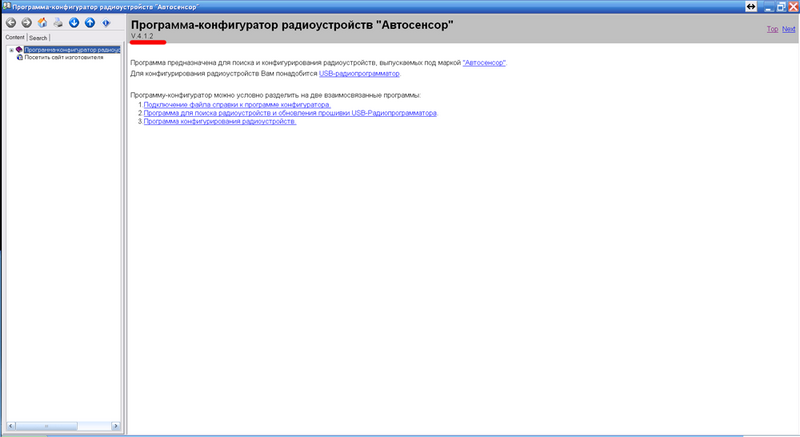Select Посетить сайт изготовителя tree item

click(x=64, y=57)
